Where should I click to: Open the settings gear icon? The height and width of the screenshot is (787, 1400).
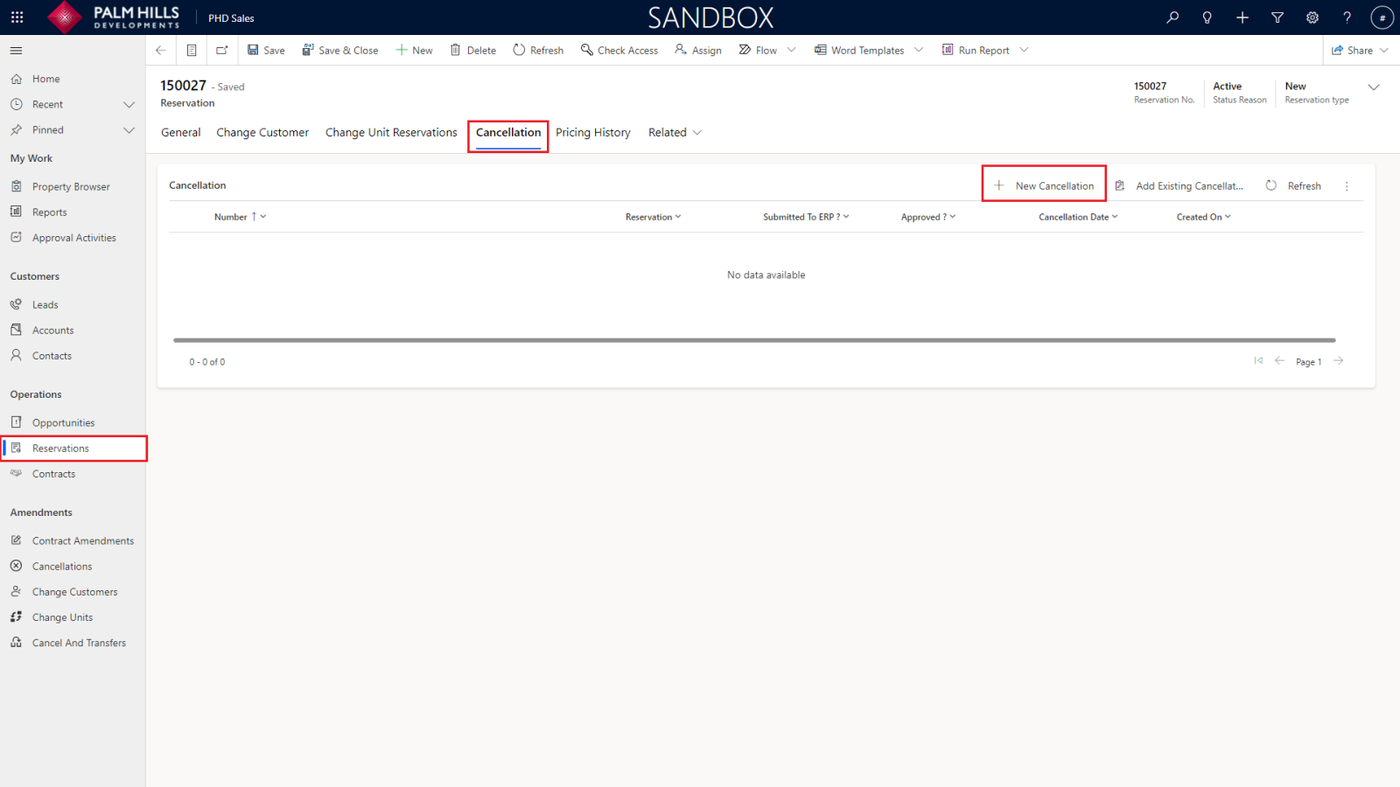(1312, 17)
